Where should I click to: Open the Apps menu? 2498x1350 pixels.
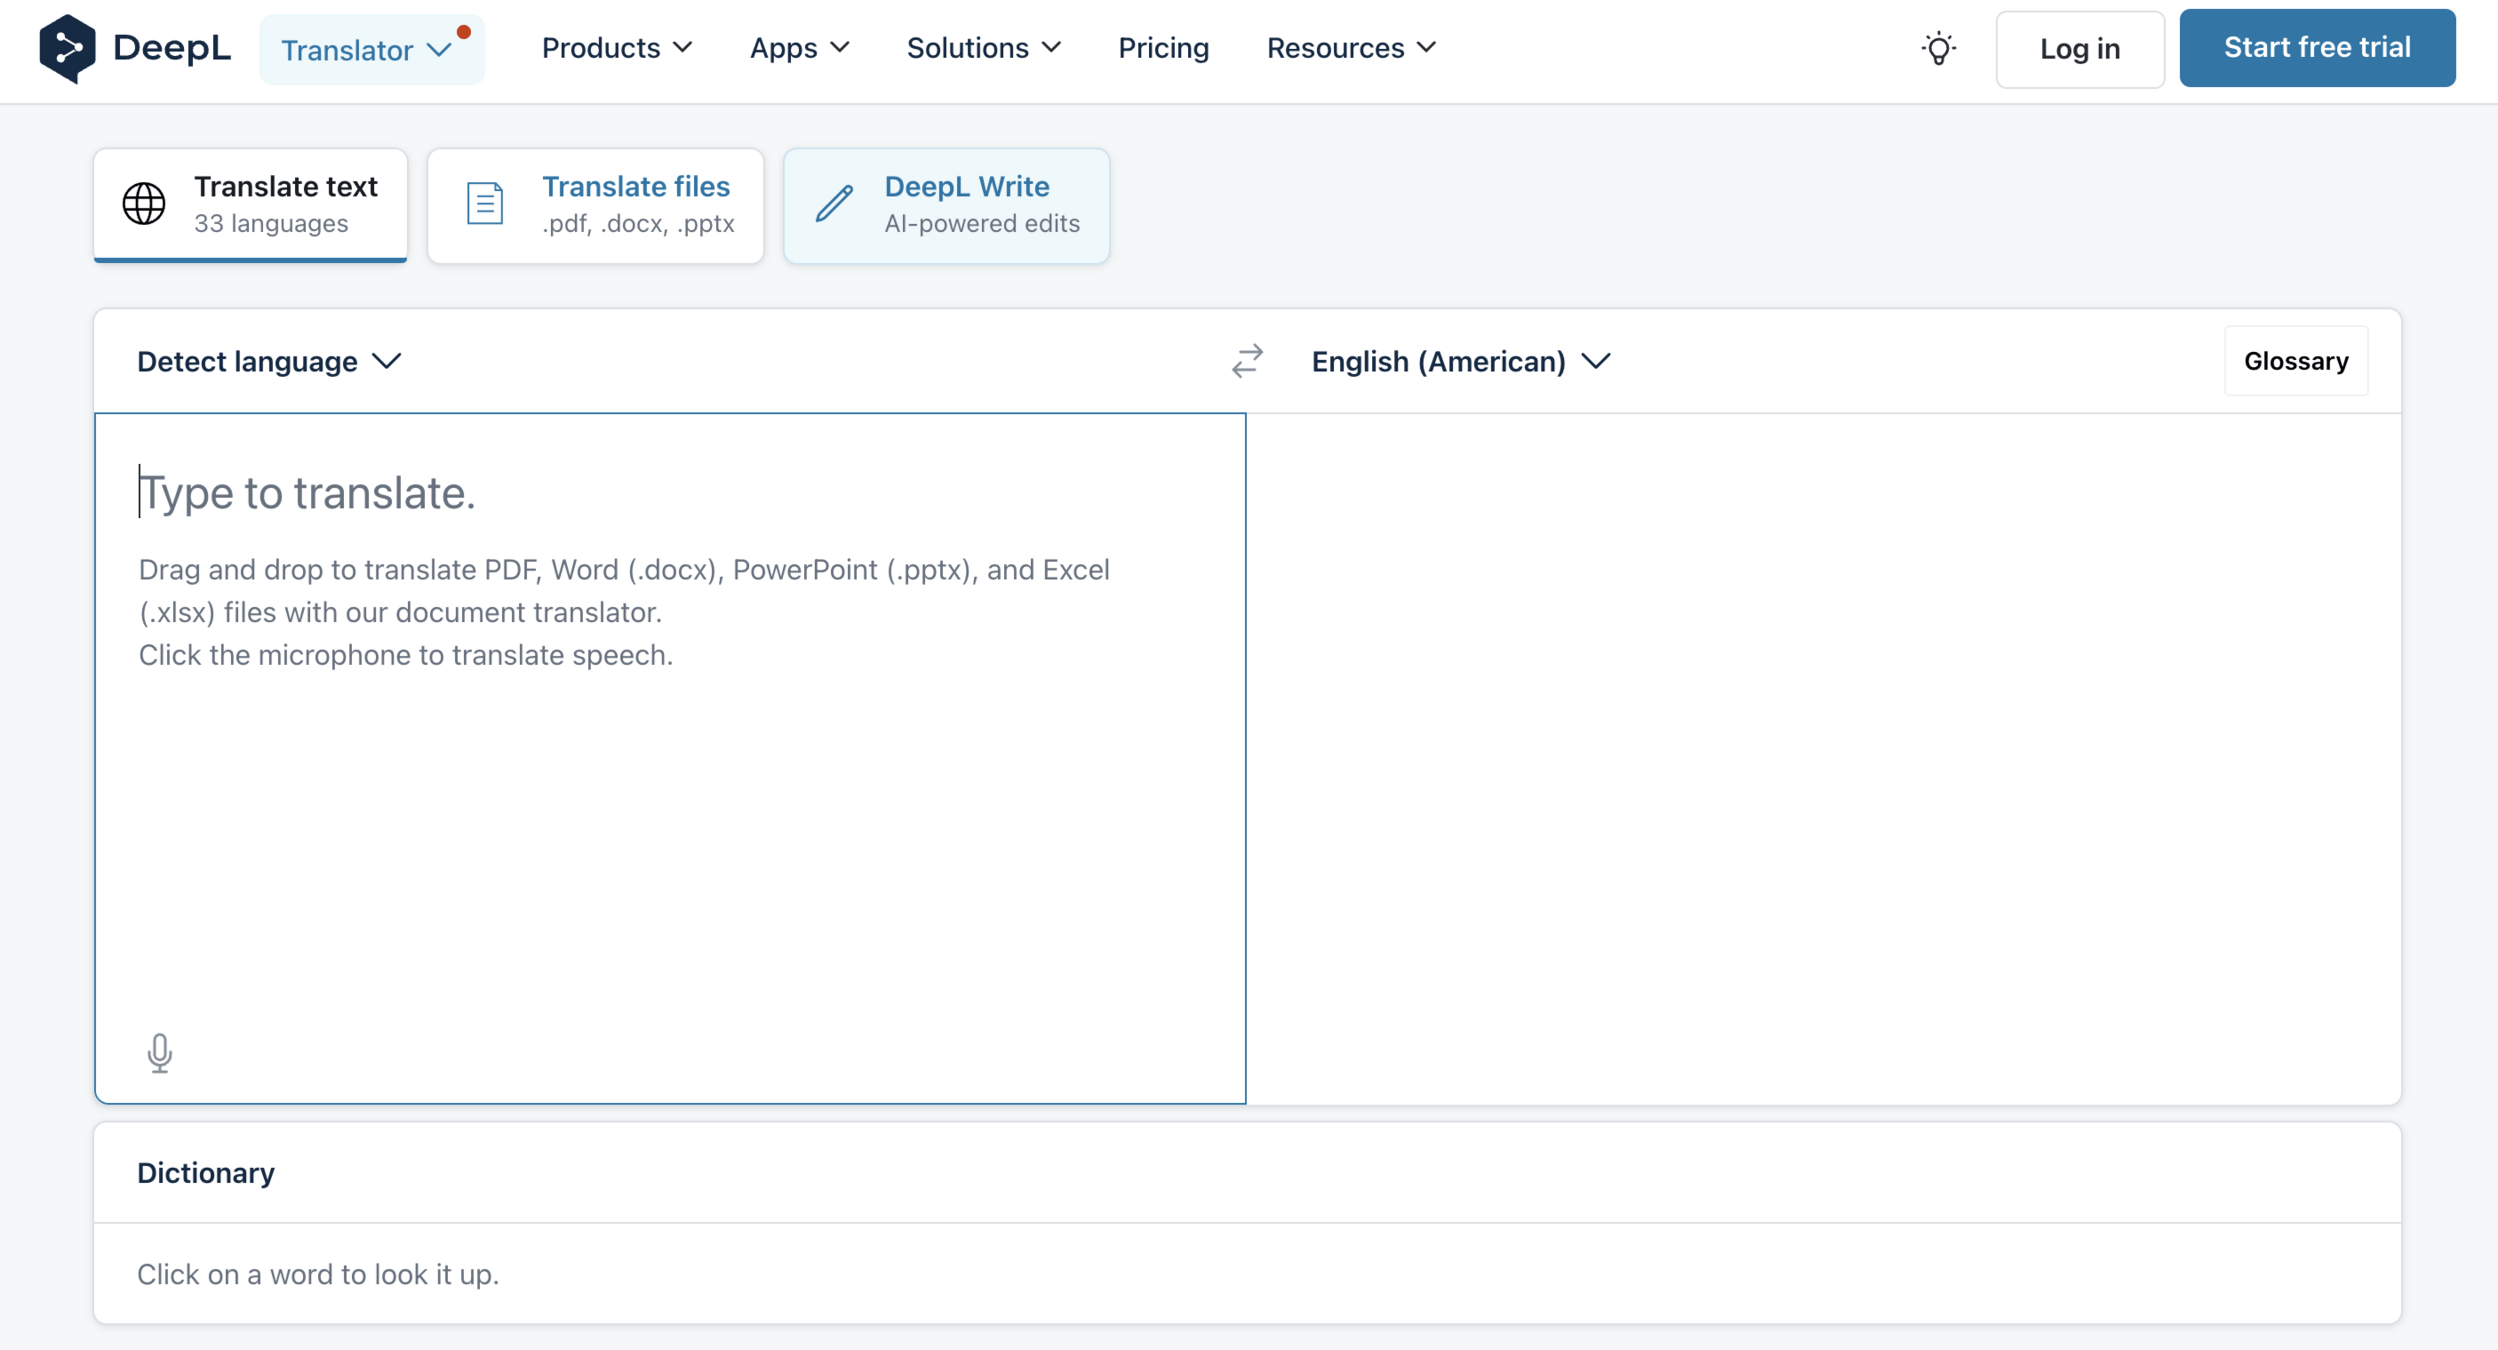click(799, 48)
